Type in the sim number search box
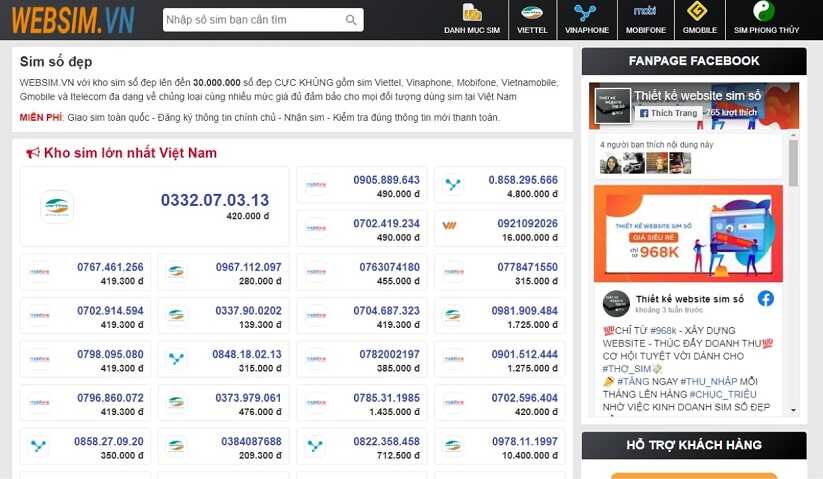This screenshot has height=479, width=823. (253, 20)
